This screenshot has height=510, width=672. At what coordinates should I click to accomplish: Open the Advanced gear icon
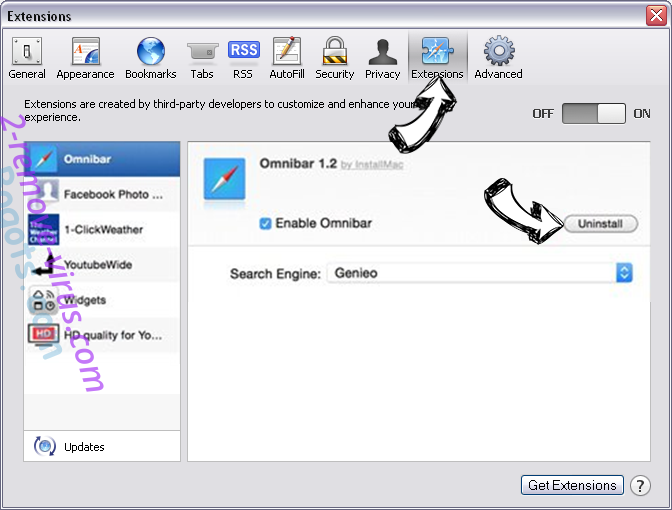(x=499, y=51)
